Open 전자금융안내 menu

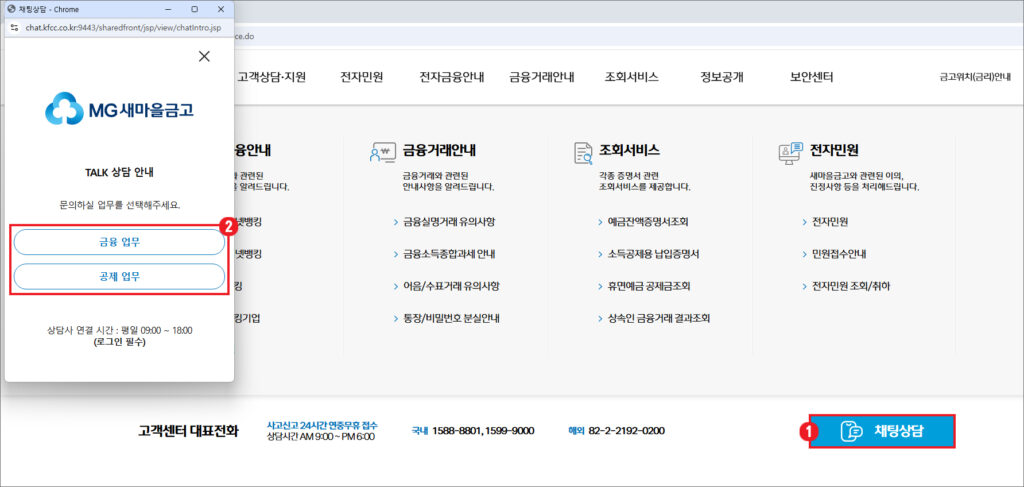tap(451, 77)
